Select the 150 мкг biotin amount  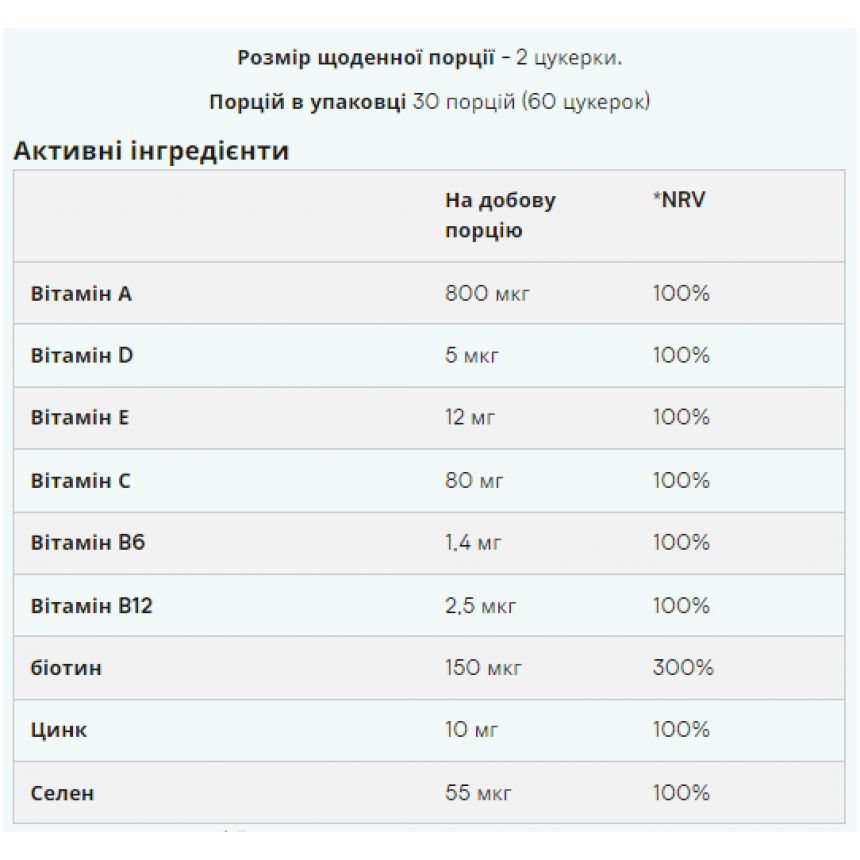(483, 667)
